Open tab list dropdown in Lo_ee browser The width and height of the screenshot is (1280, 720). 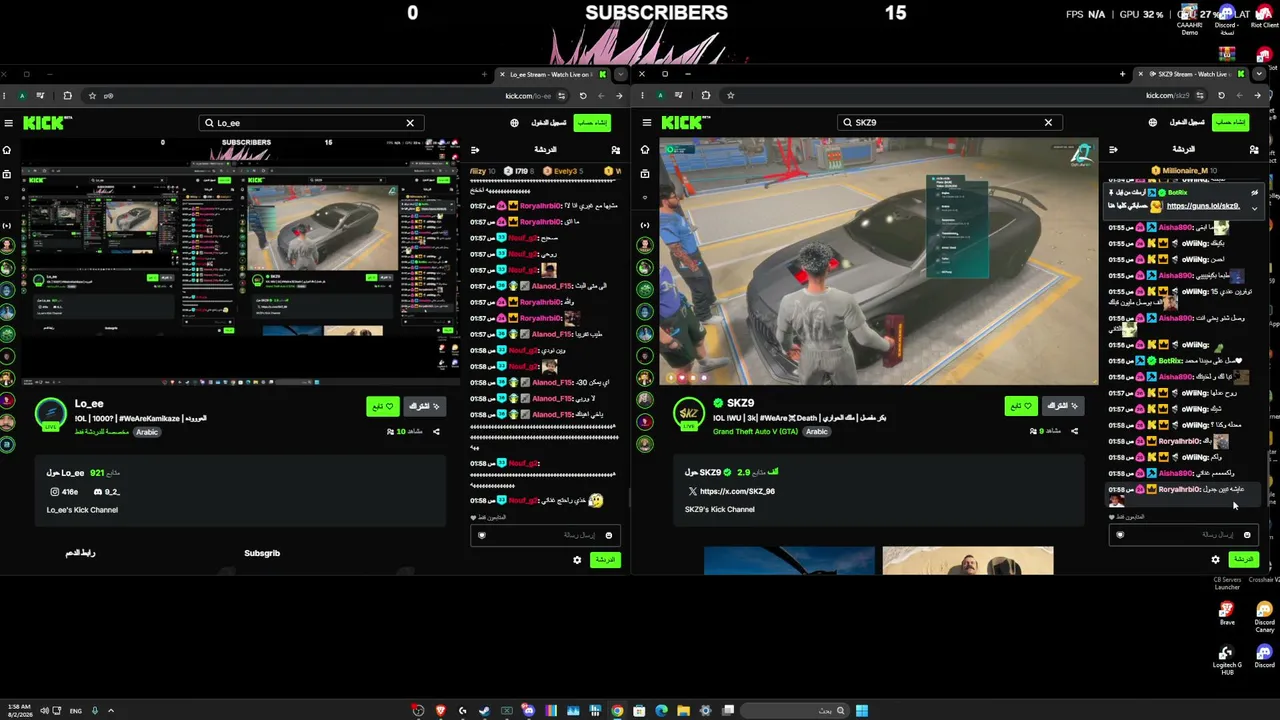pos(620,74)
